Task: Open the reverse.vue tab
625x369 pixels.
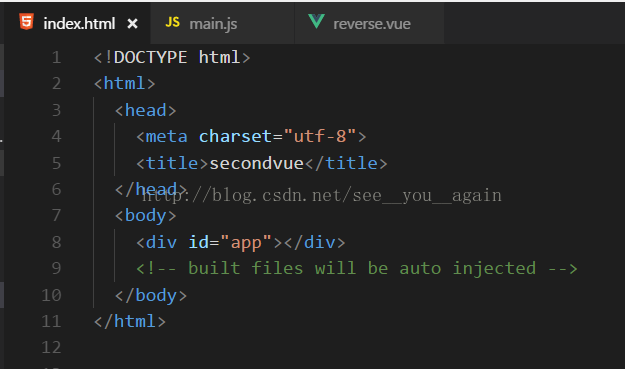Action: pos(369,24)
